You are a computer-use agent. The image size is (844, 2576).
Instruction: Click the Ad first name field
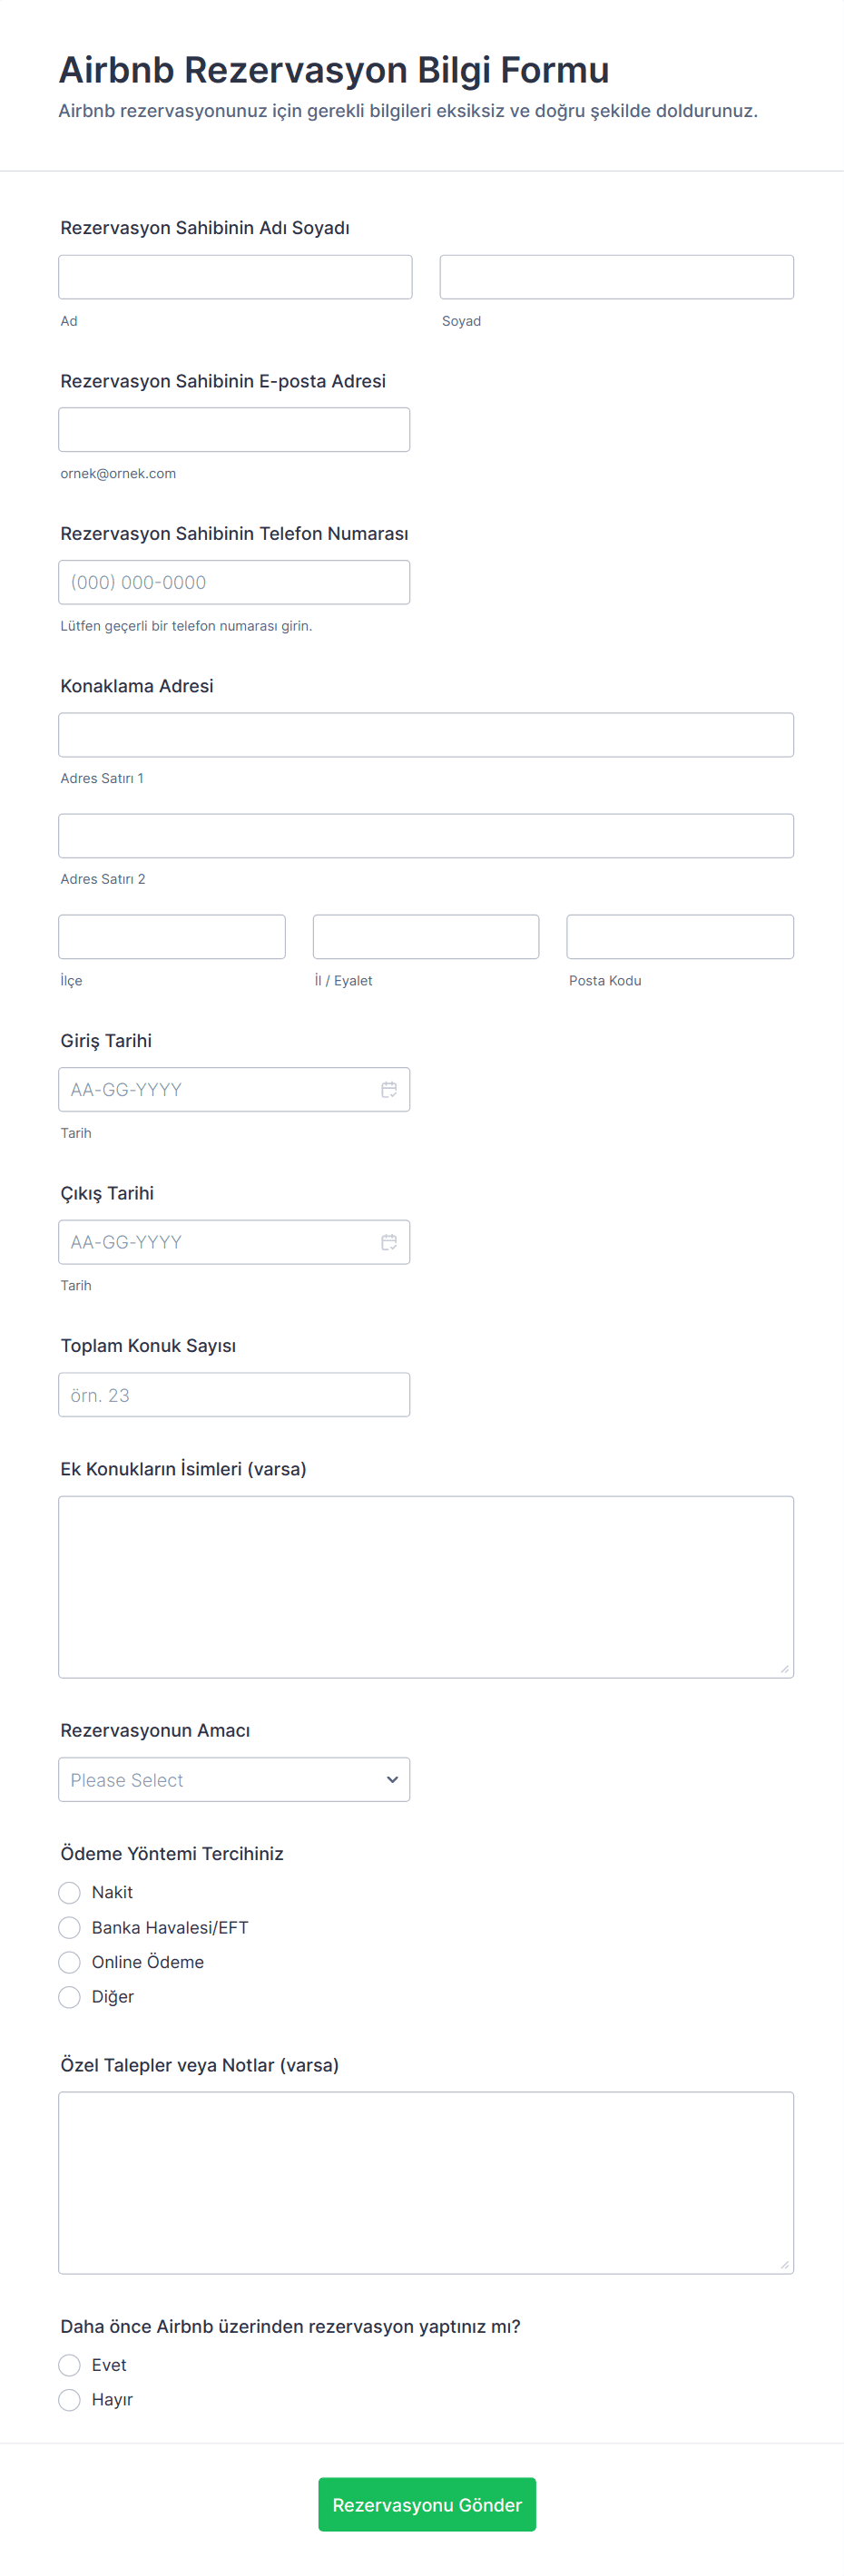pyautogui.click(x=235, y=277)
